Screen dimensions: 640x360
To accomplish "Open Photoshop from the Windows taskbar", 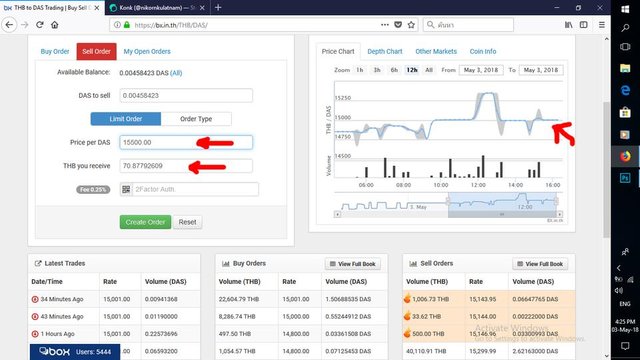I will (625, 178).
